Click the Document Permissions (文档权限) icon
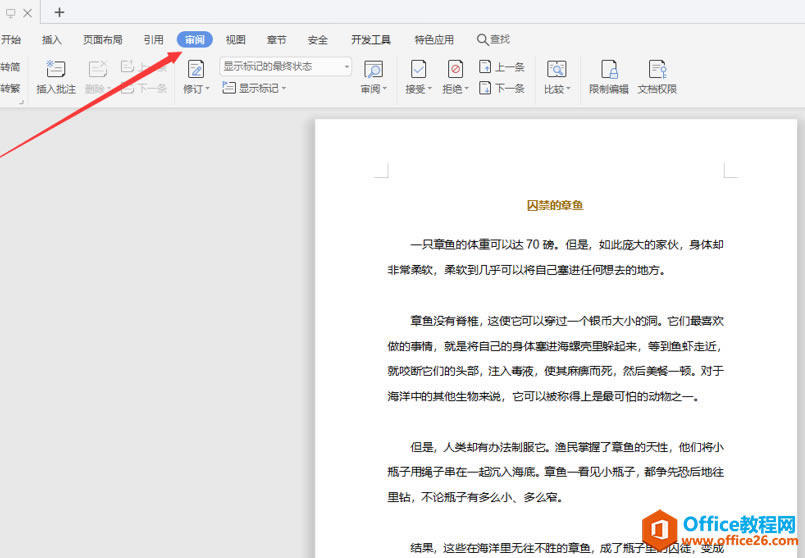The height and width of the screenshot is (558, 805). pos(657,69)
